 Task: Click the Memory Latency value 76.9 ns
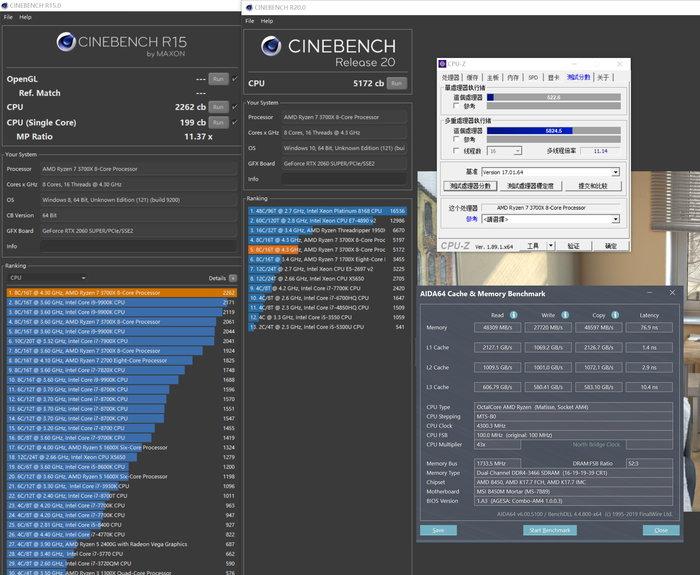click(649, 327)
